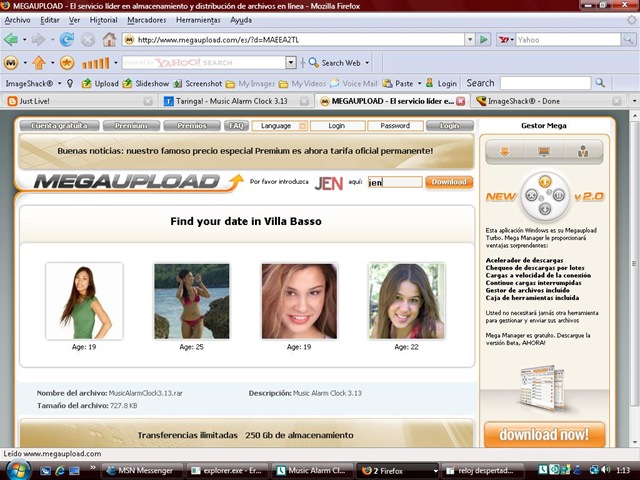Click the orange Download button
This screenshot has height=480, width=640.
pyautogui.click(x=449, y=182)
